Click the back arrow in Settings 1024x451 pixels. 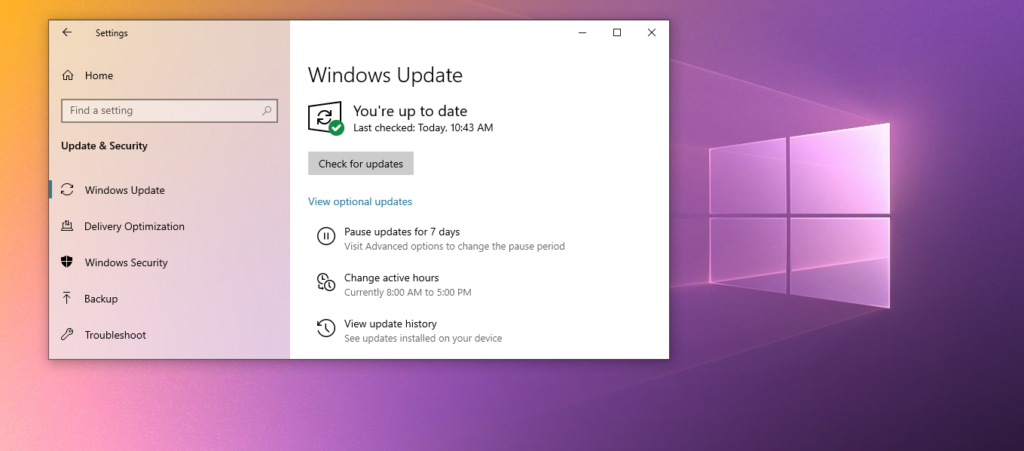[67, 33]
